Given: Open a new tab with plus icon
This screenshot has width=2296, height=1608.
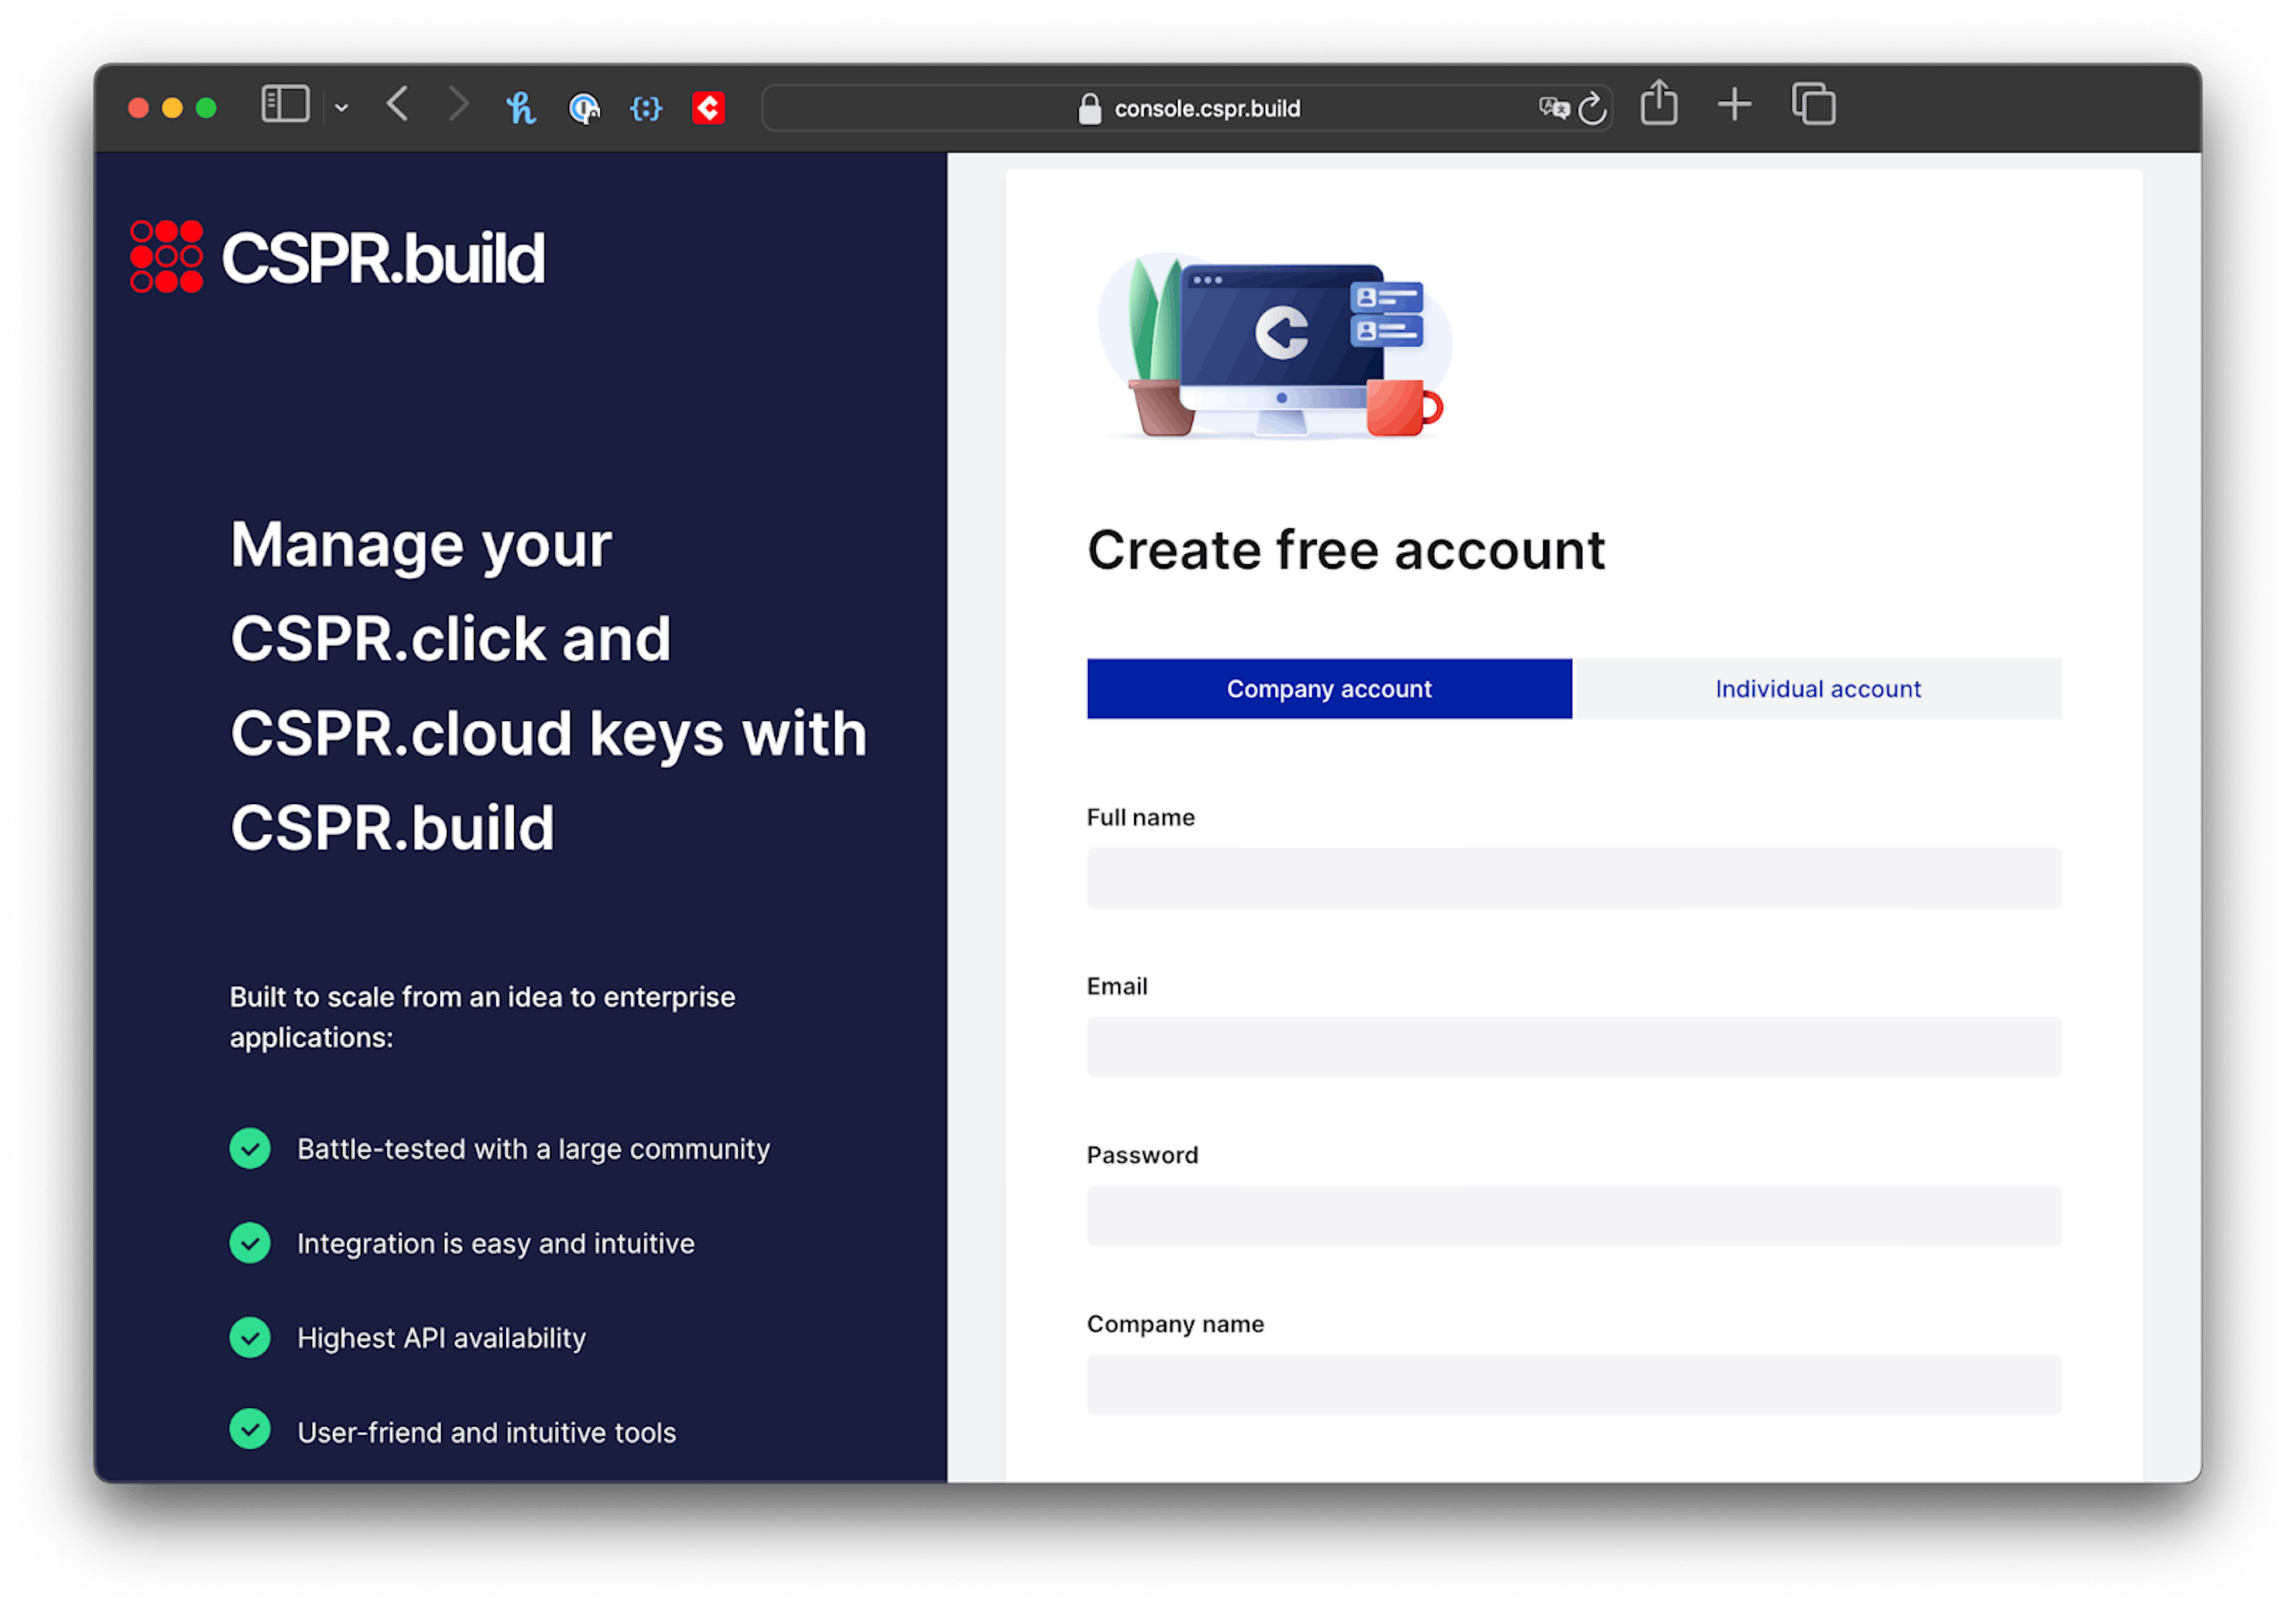Looking at the screenshot, I should [1735, 105].
